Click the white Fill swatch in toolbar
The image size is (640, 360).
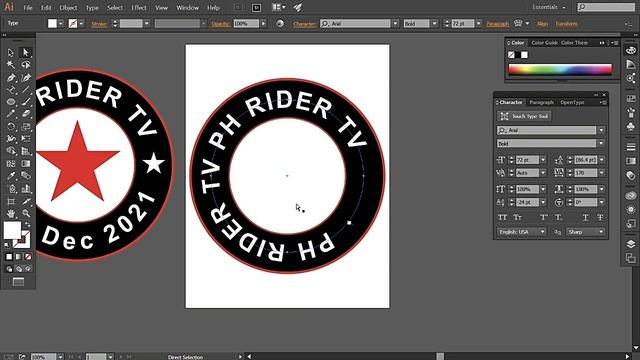click(x=12, y=230)
